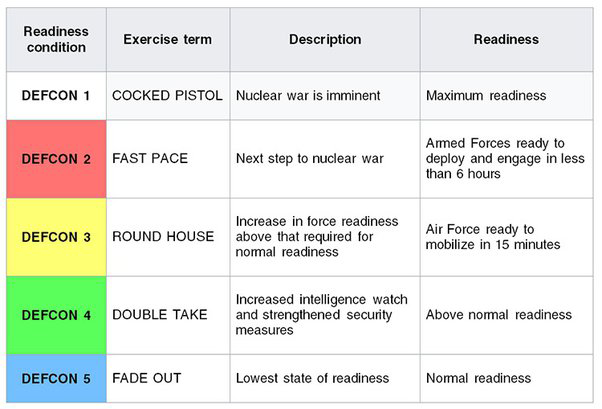This screenshot has width=602, height=409.
Task: Select the COCKED PISTOL cell
Action: click(168, 96)
